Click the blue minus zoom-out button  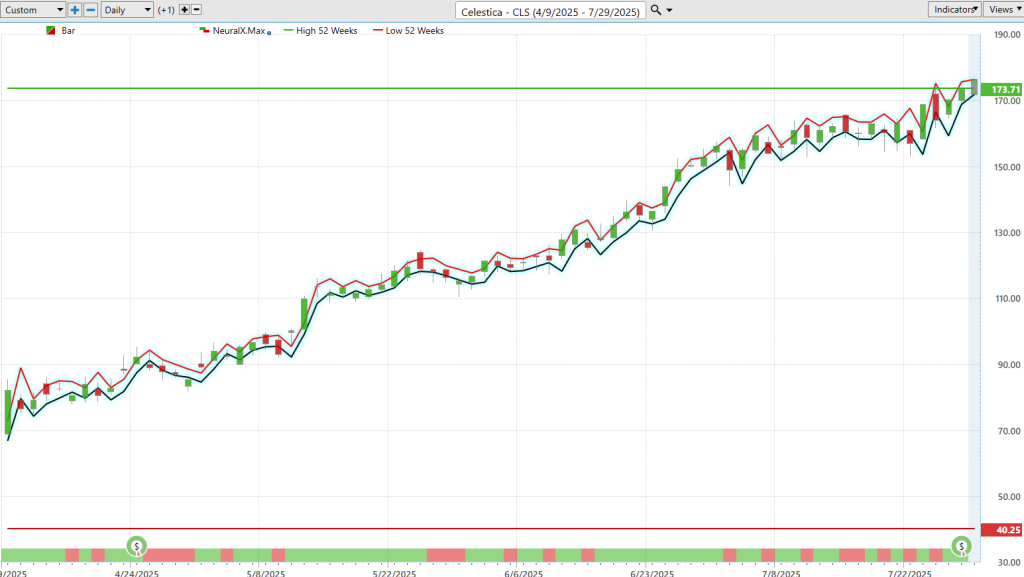click(91, 10)
